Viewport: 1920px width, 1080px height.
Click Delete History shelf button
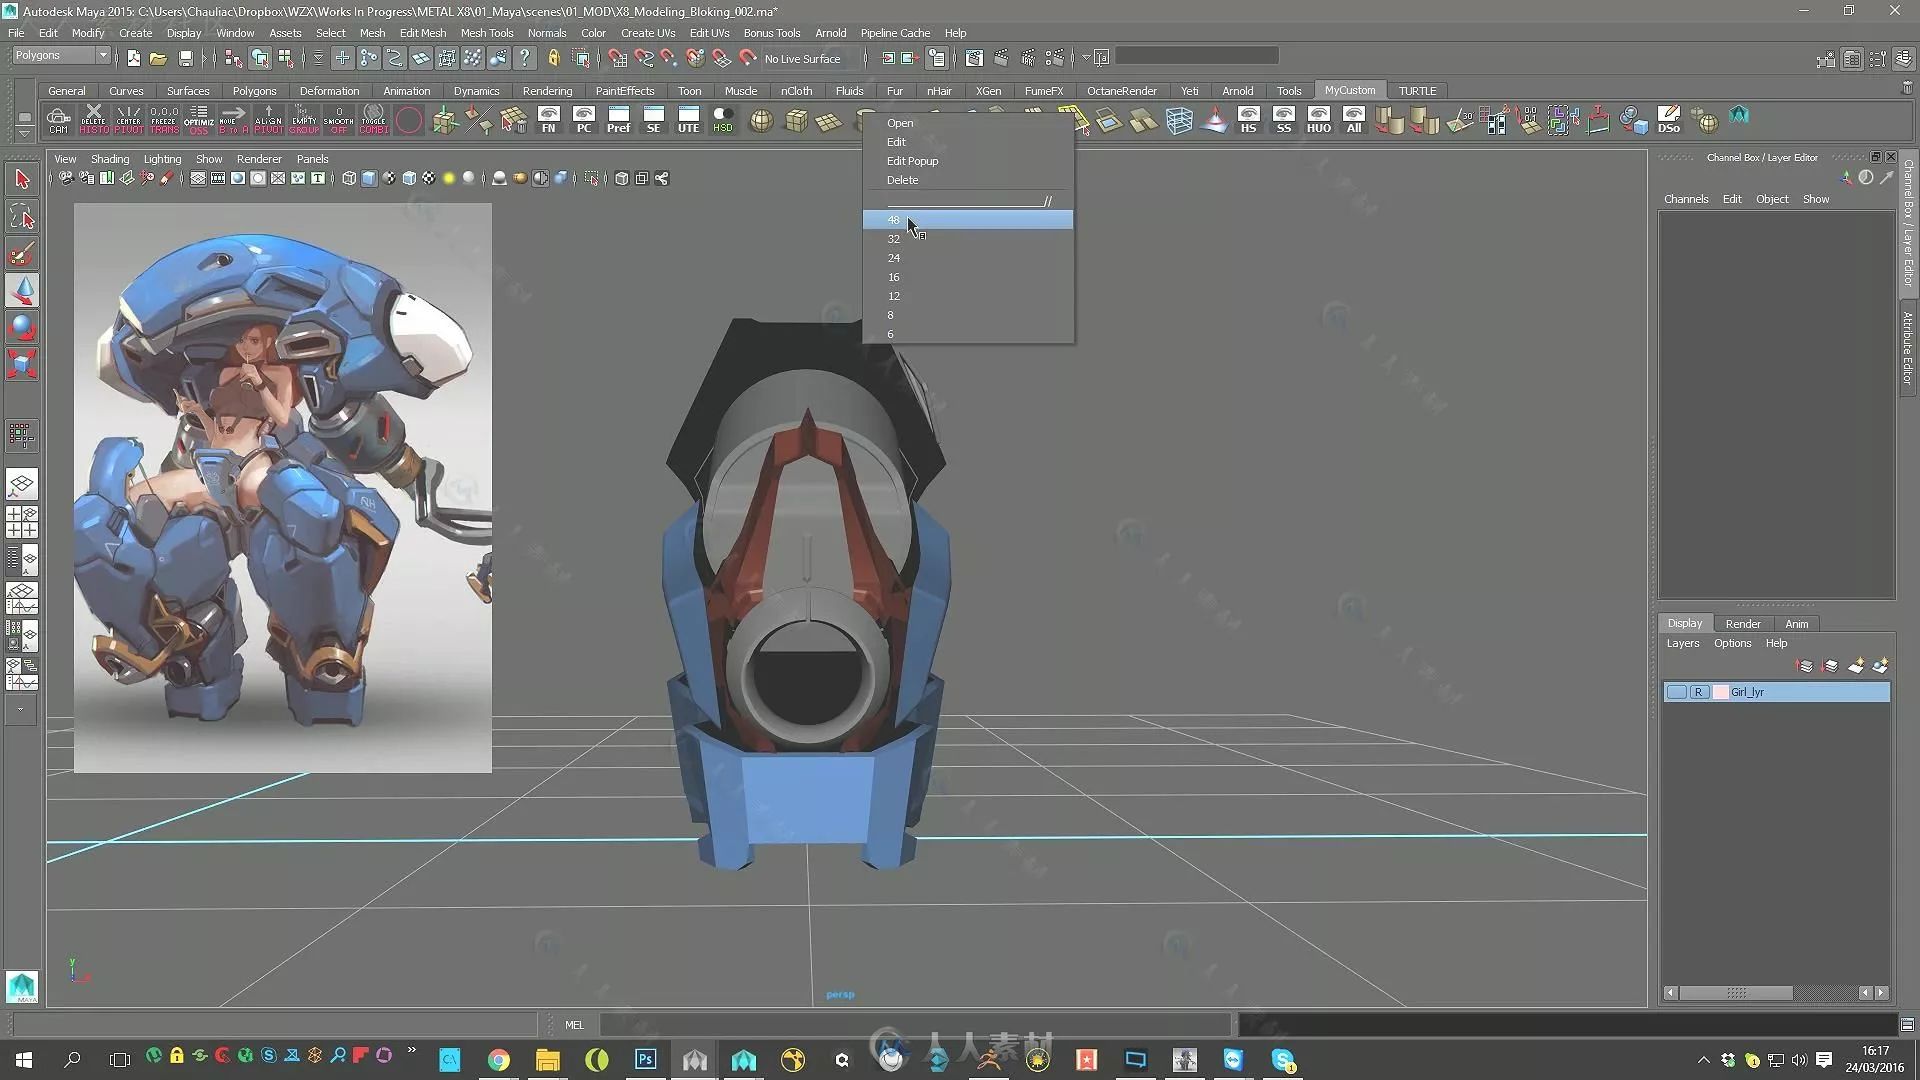tap(94, 120)
